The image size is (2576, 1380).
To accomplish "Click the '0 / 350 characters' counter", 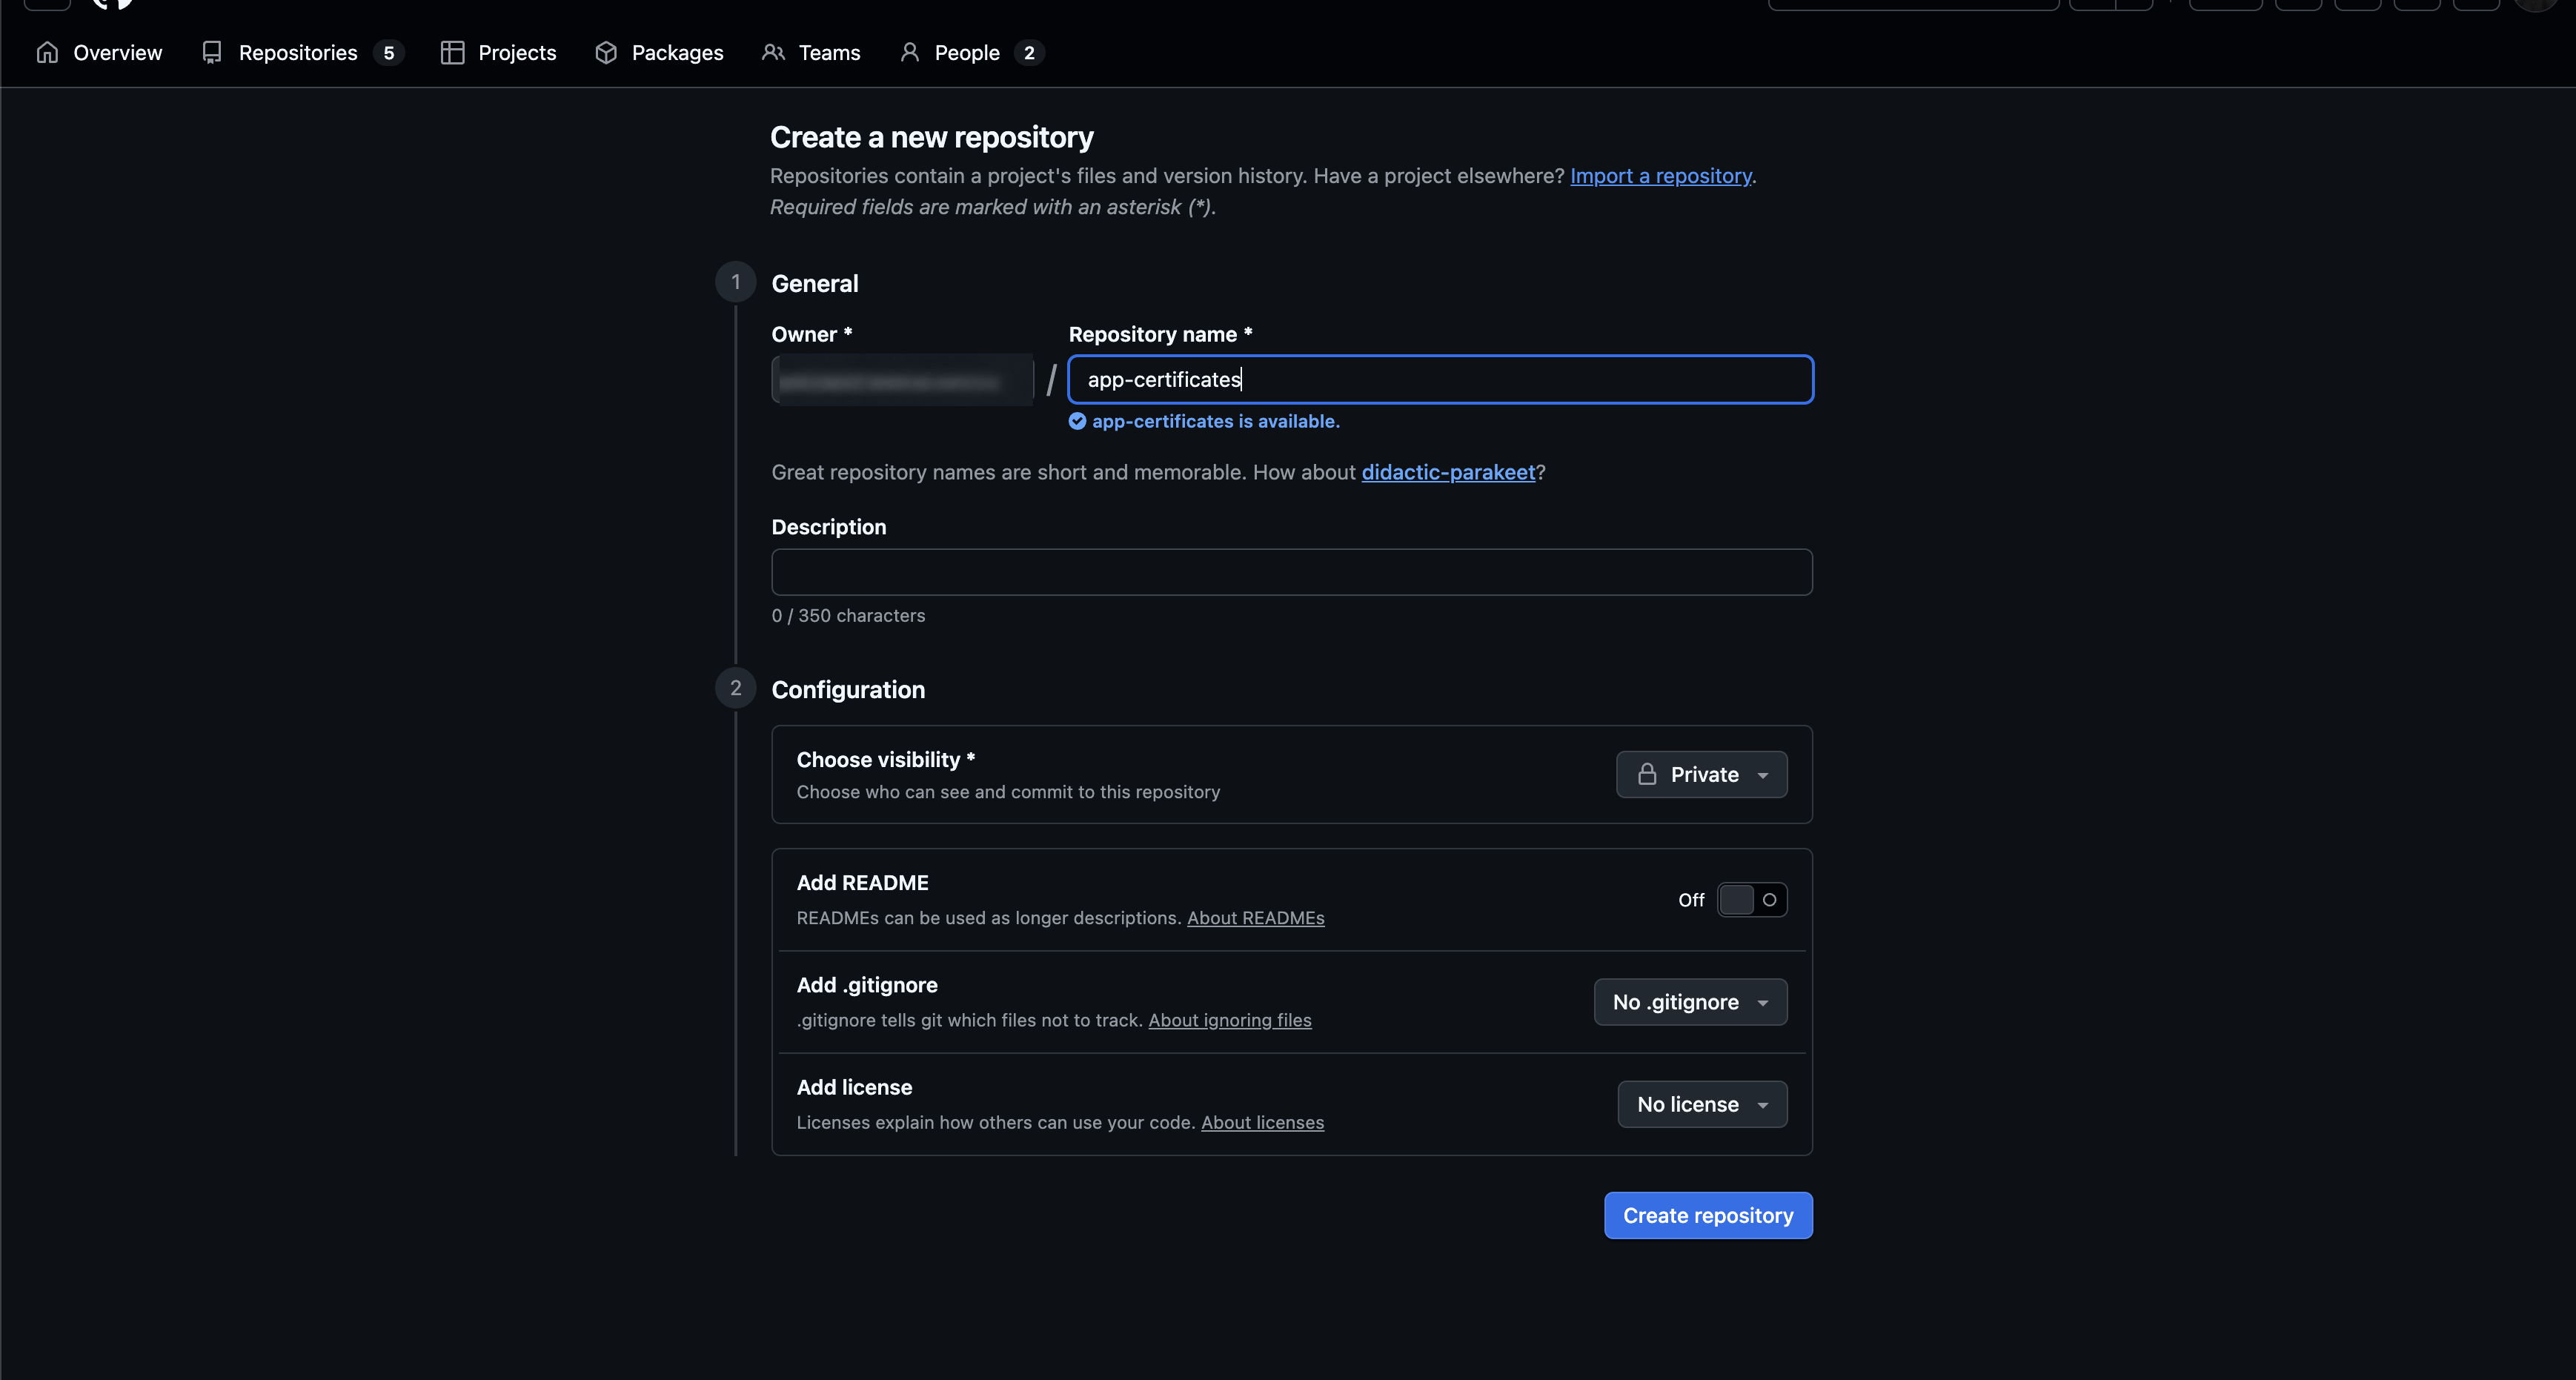I will click(849, 616).
